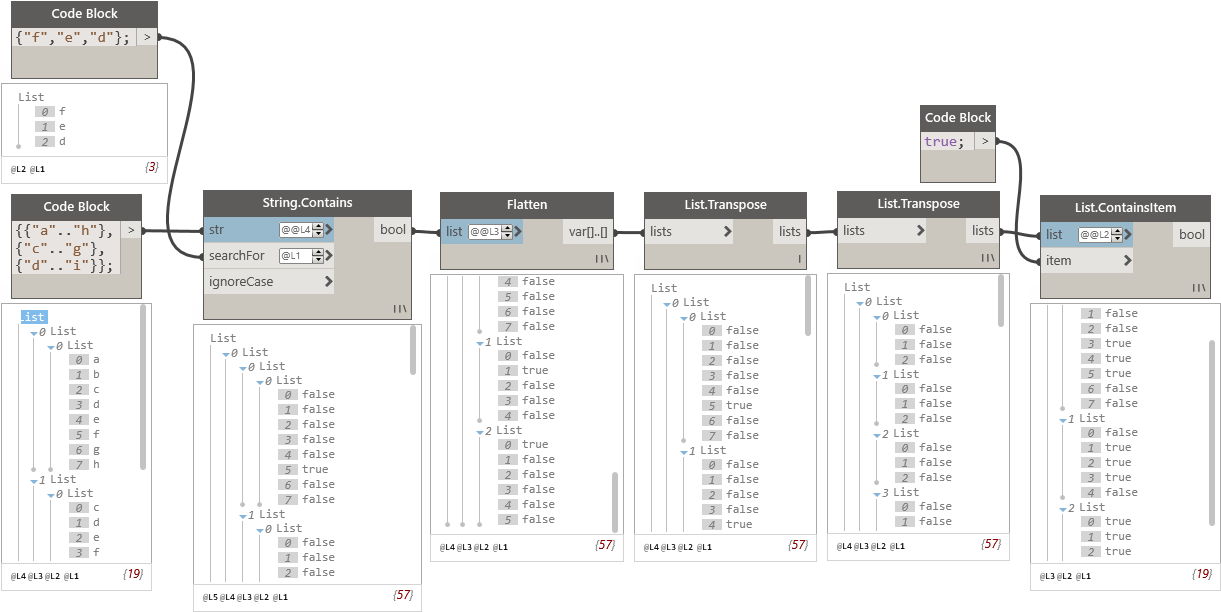Click the bool output port of String.Contains
This screenshot has width=1221, height=612.
393,230
